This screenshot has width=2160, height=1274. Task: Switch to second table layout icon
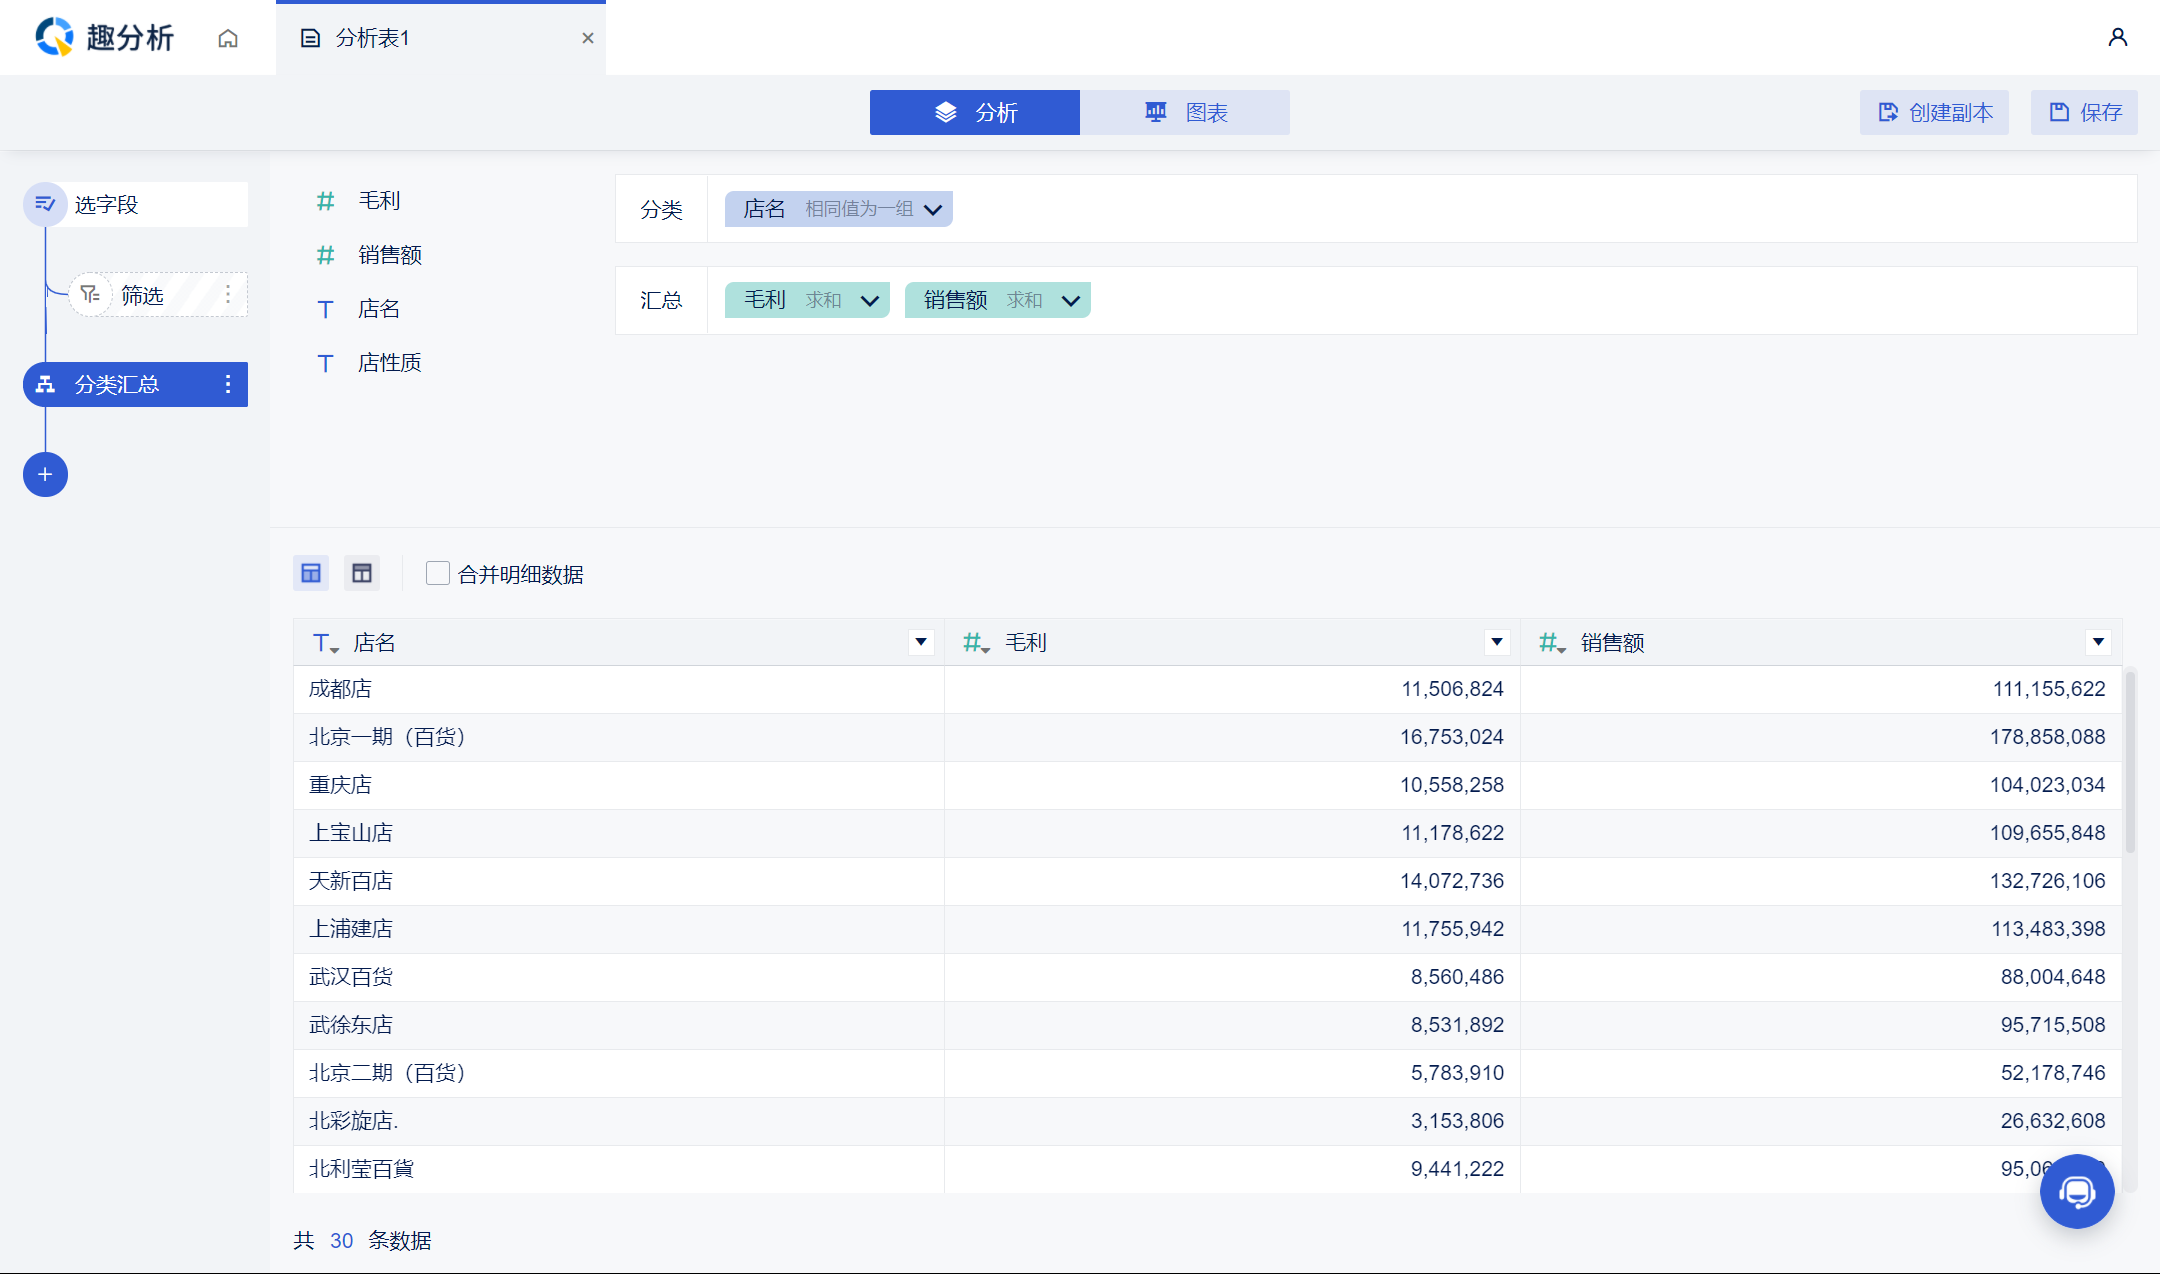pos(362,573)
